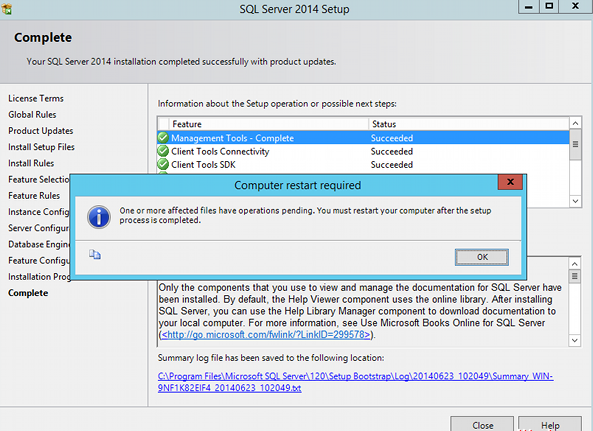Image resolution: width=593 pixels, height=431 pixels.
Task: Select the Product Updates step in sidebar
Action: point(41,131)
